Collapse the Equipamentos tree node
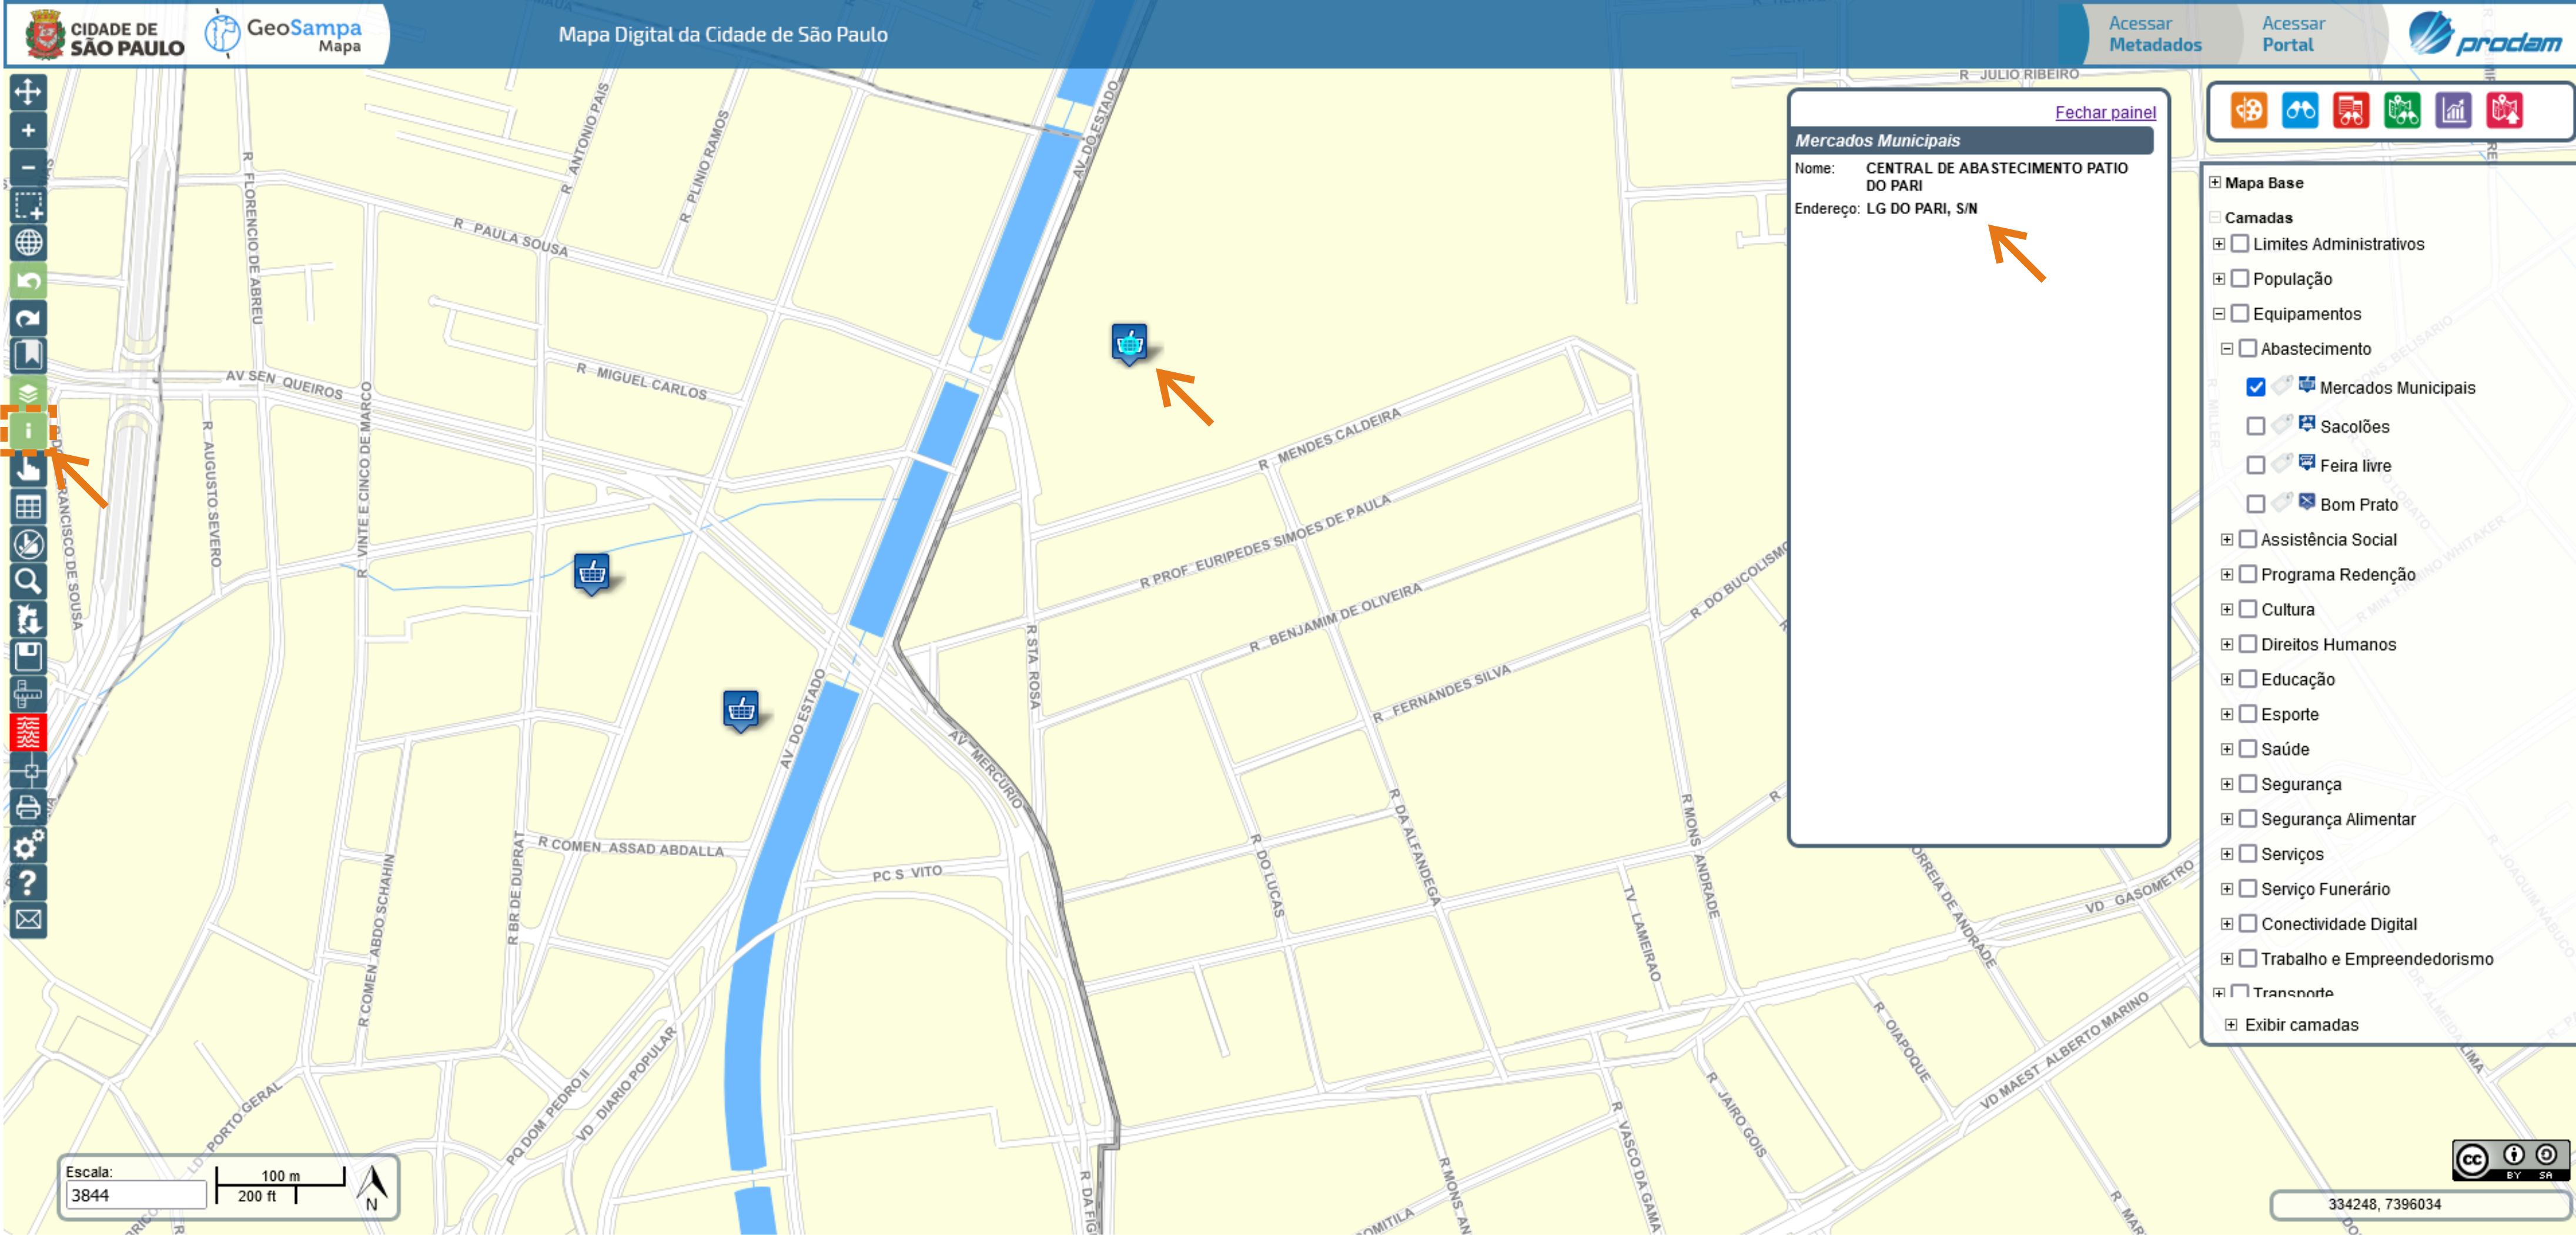This screenshot has width=2576, height=1235. (2219, 314)
